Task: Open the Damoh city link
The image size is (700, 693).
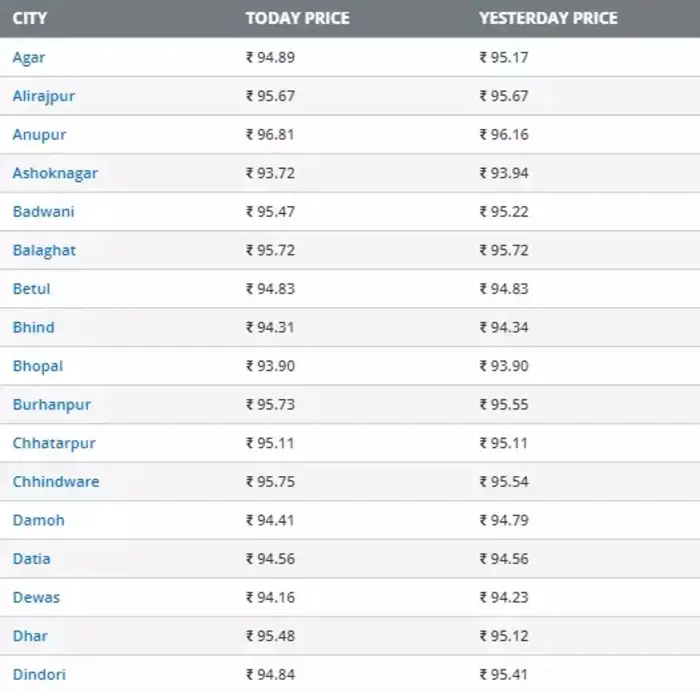Action: point(39,520)
